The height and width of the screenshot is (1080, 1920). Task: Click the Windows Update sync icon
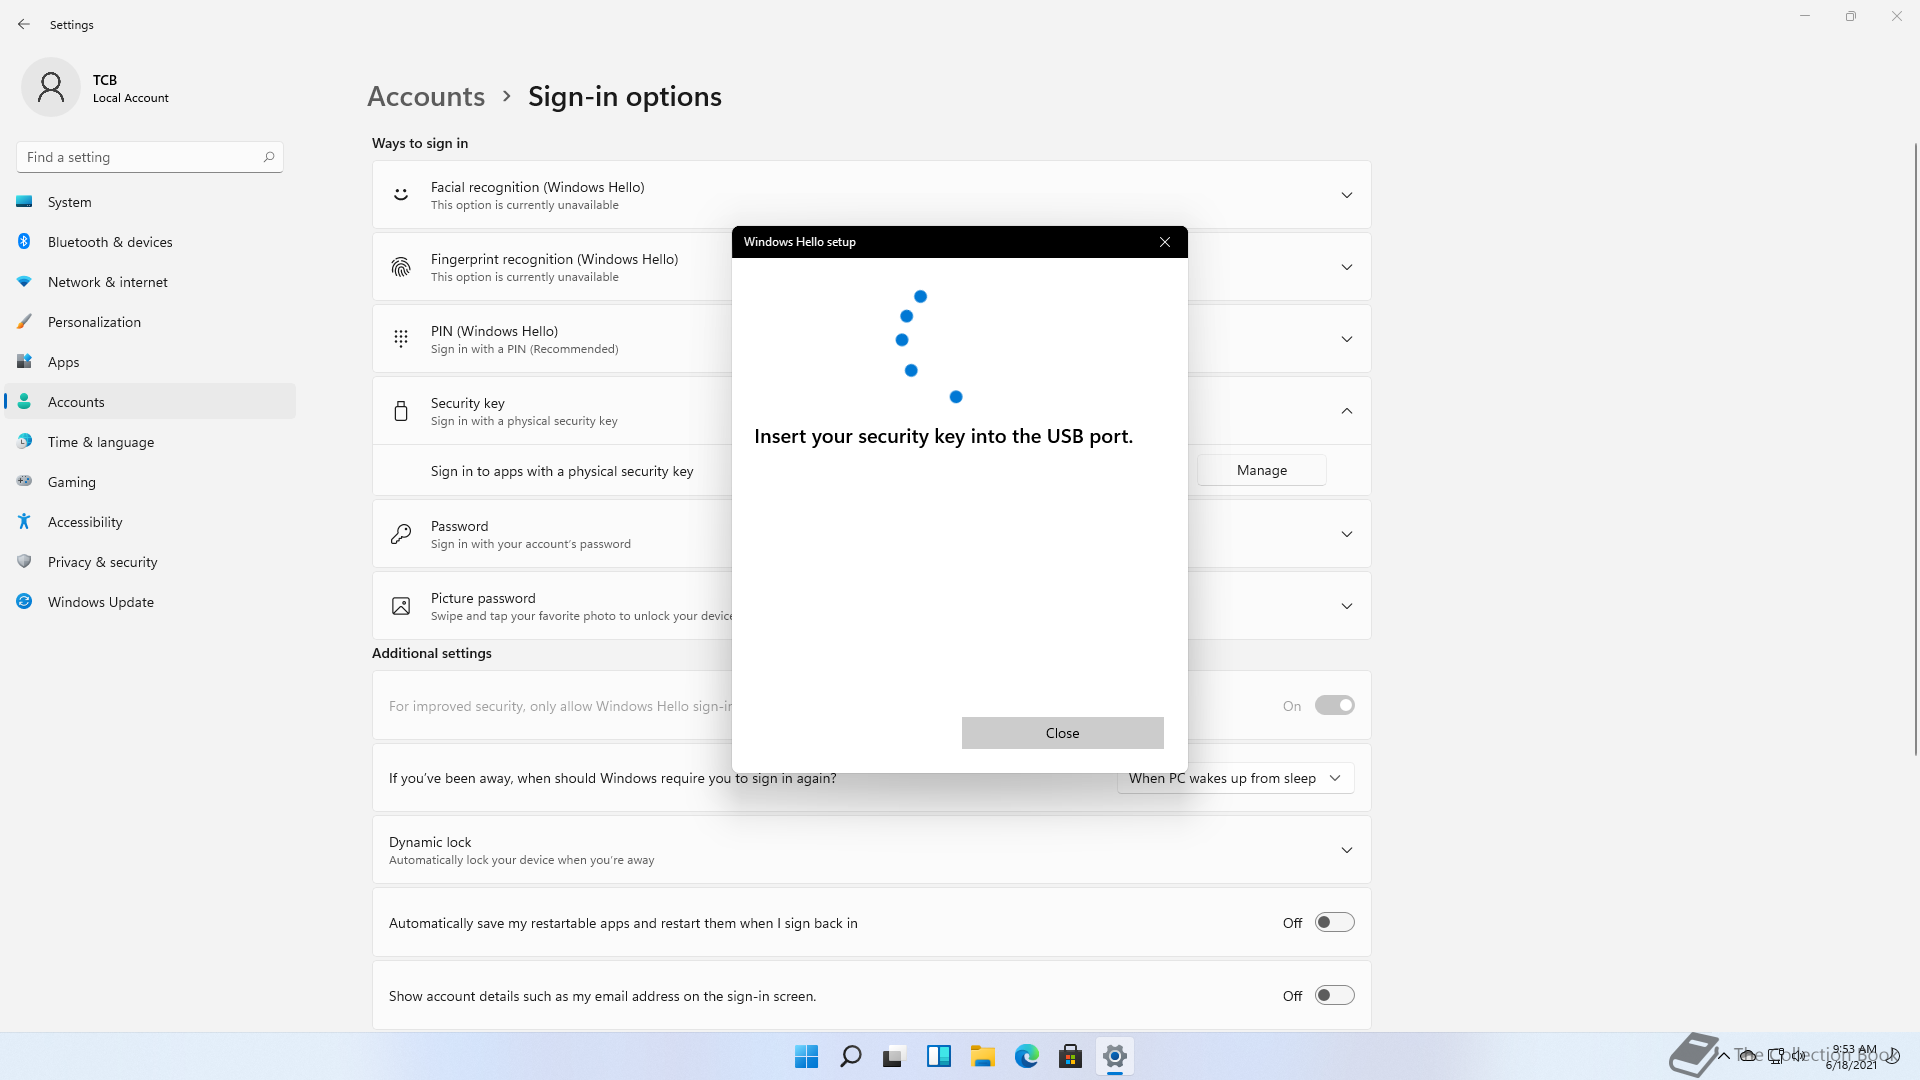coord(24,602)
